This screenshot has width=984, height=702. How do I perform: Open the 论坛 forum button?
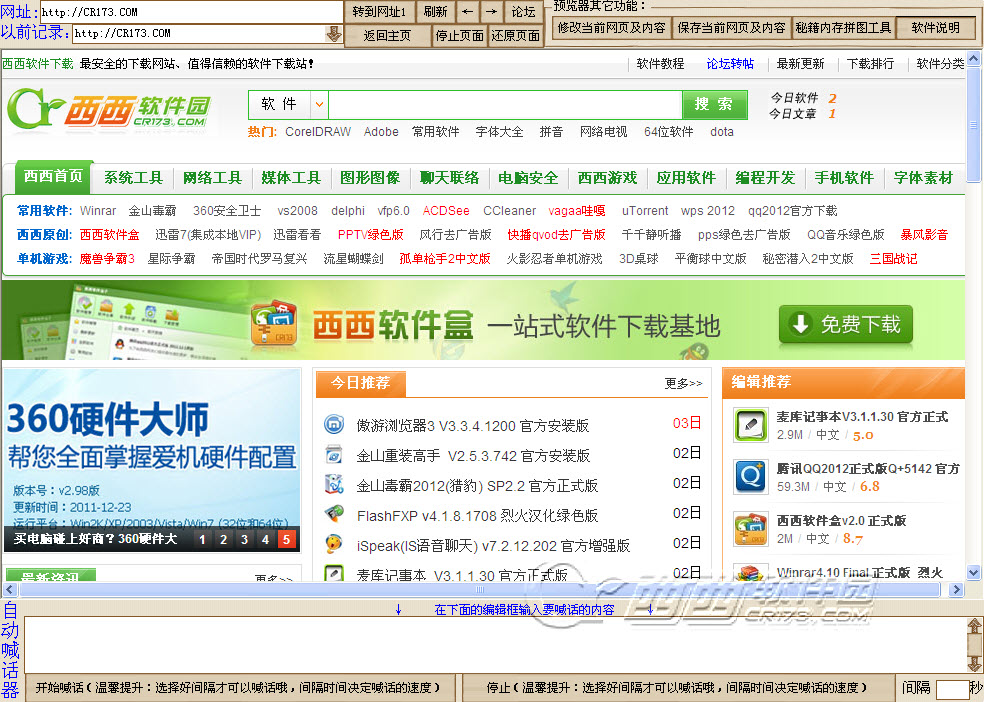pyautogui.click(x=523, y=12)
